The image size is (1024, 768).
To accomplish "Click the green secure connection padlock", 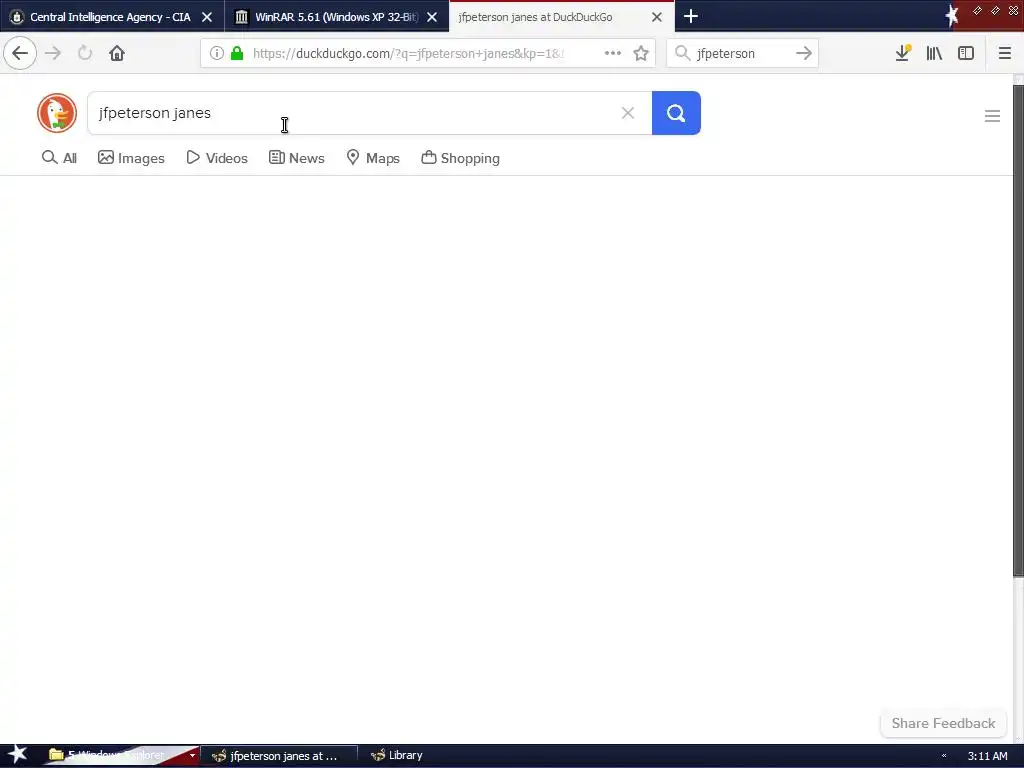I will coord(237,53).
